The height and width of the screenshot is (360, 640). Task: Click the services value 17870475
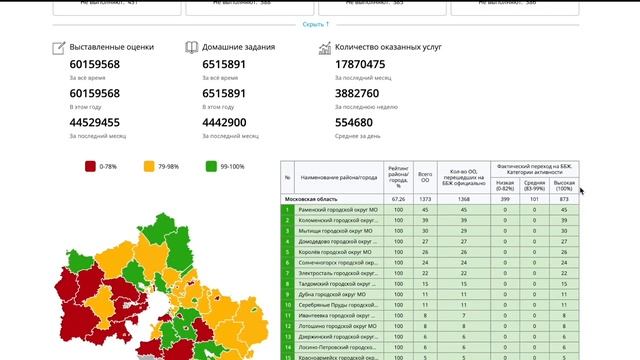tap(360, 64)
